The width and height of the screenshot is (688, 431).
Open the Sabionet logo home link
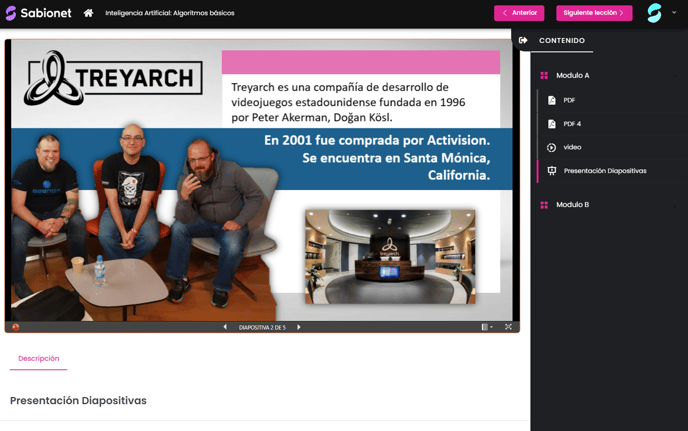click(38, 13)
